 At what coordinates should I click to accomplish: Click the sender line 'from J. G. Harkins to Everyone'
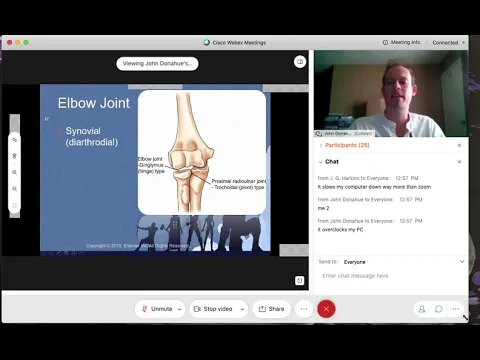(x=353, y=178)
